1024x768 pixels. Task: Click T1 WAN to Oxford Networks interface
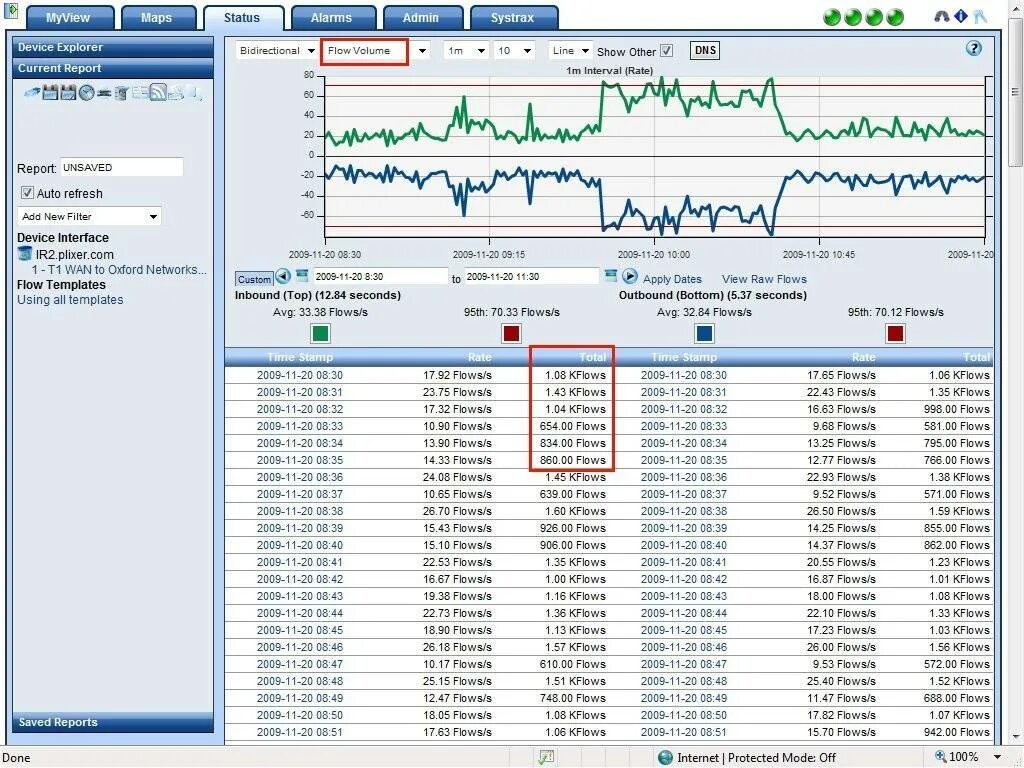point(119,270)
